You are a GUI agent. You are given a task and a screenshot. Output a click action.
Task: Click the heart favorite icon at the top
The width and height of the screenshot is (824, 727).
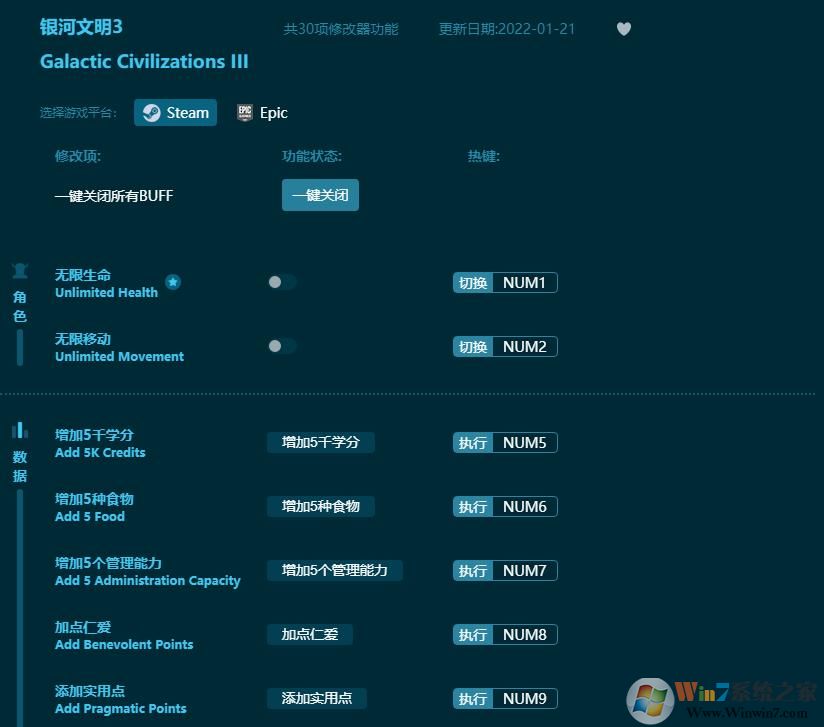[x=623, y=29]
